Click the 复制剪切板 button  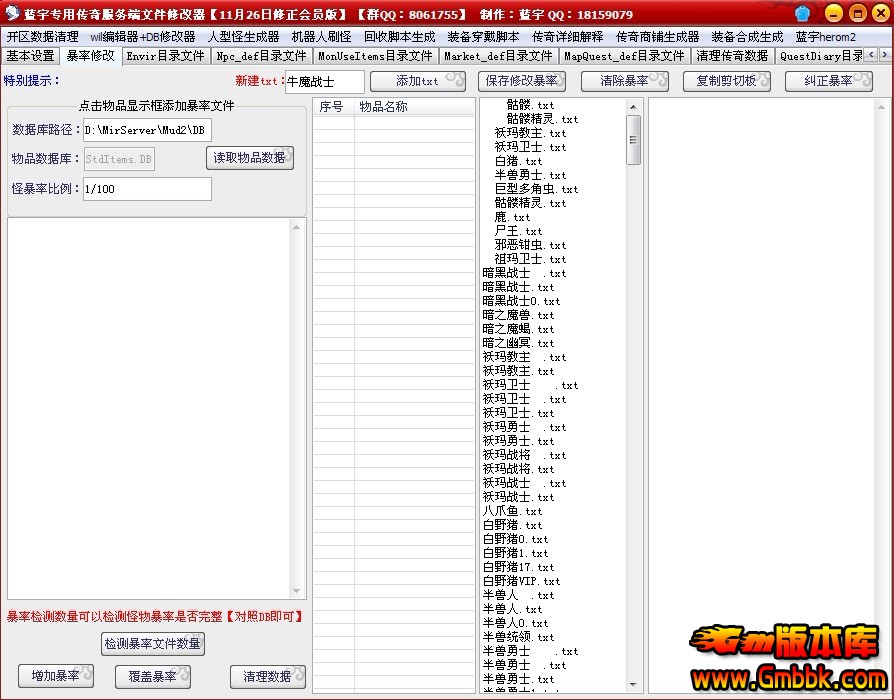pos(726,81)
